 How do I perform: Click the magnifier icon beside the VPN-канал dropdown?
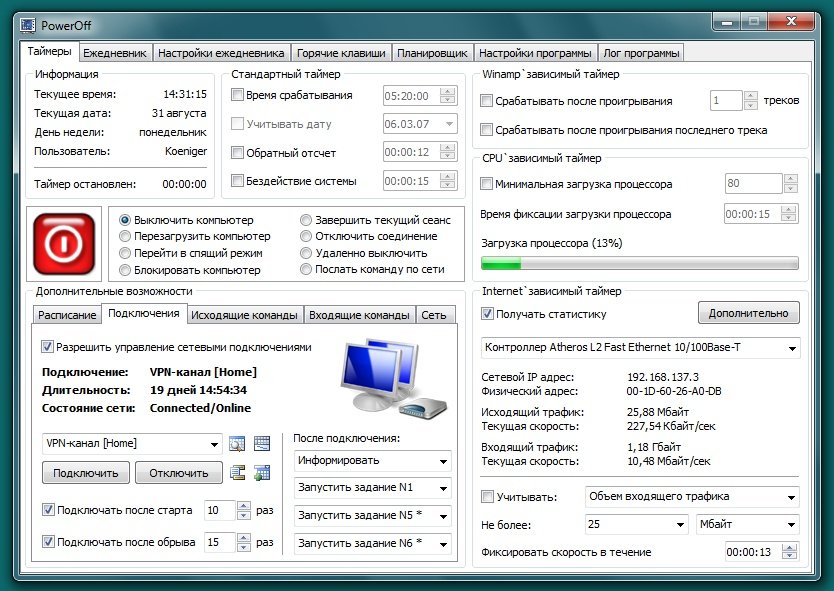238,444
